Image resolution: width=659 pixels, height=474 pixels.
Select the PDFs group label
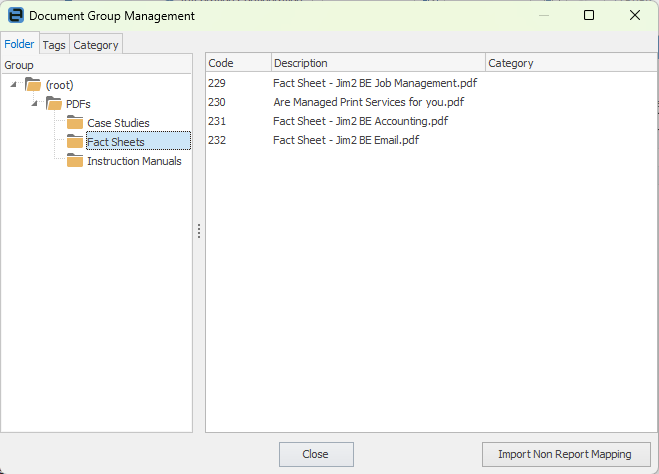pyautogui.click(x=78, y=104)
